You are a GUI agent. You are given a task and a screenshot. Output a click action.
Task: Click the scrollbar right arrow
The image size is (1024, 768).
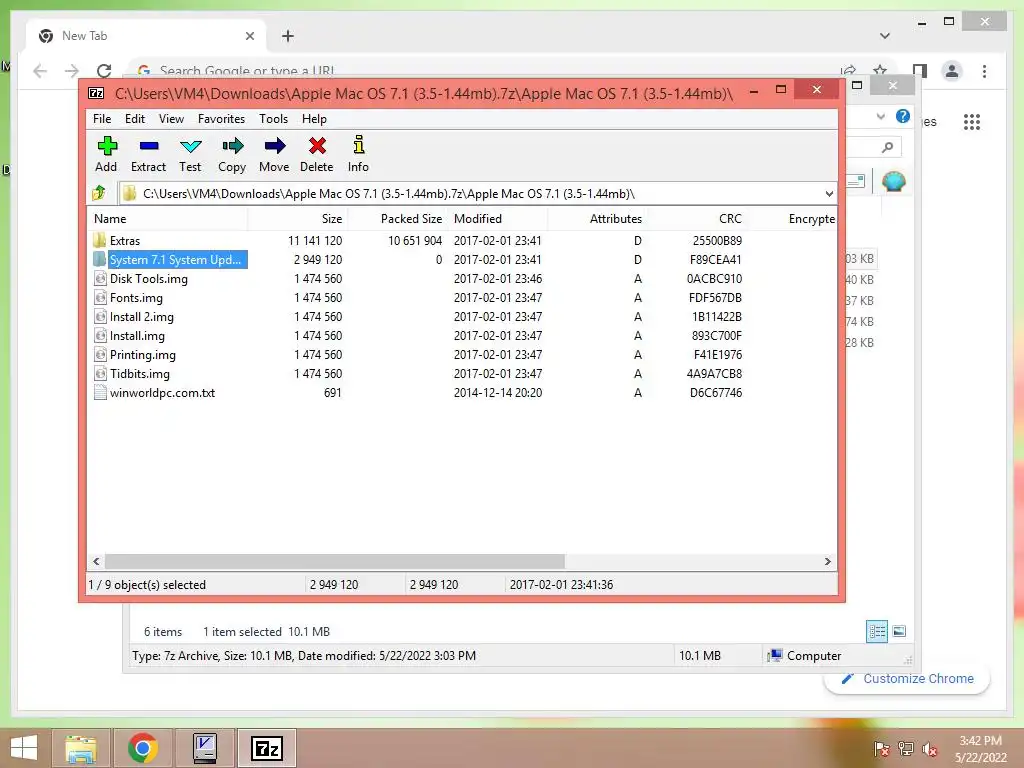(827, 562)
